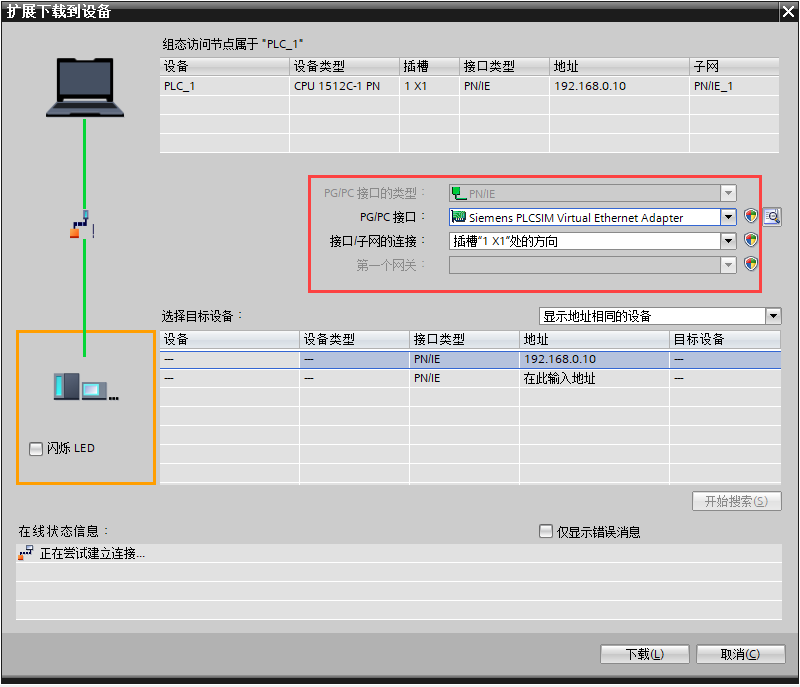Click the shield icon beside 第一个网关

point(751,264)
